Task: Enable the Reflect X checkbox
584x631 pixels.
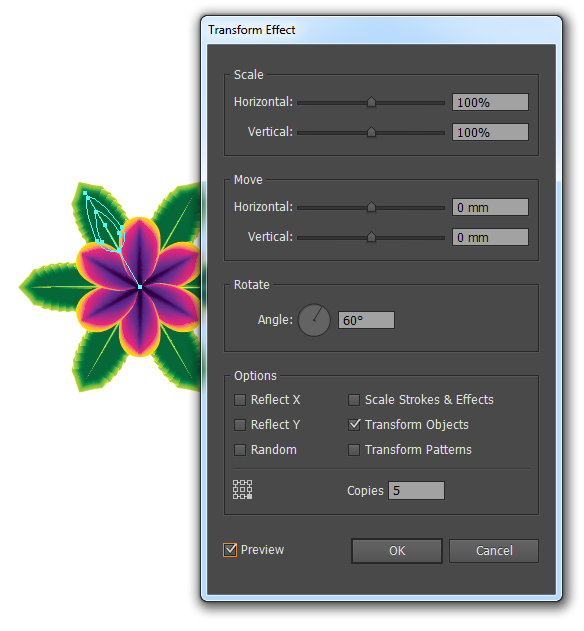Action: (x=240, y=400)
